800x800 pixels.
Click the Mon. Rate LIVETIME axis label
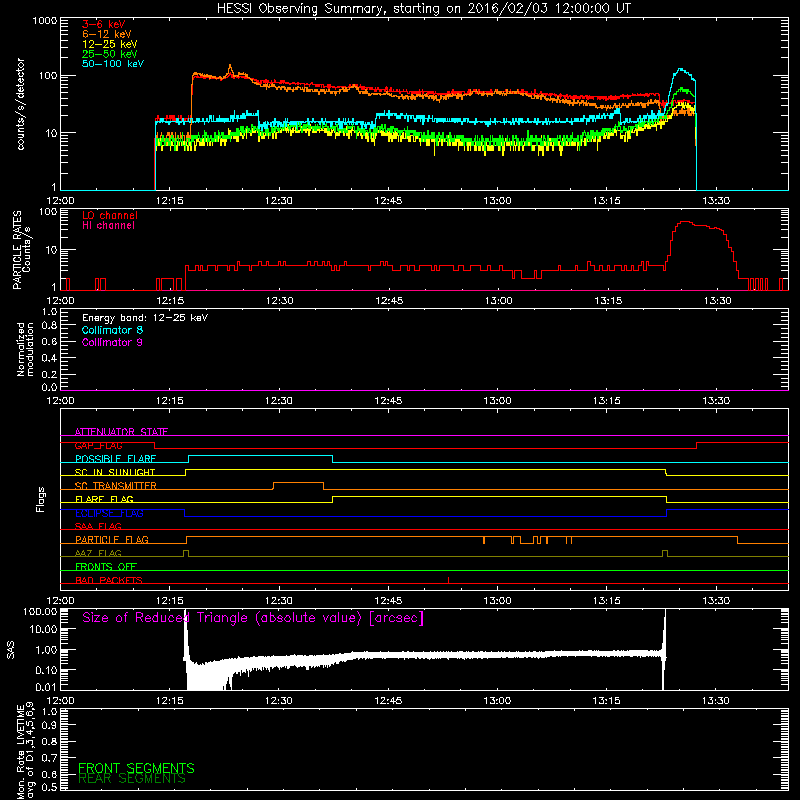tap(25, 751)
